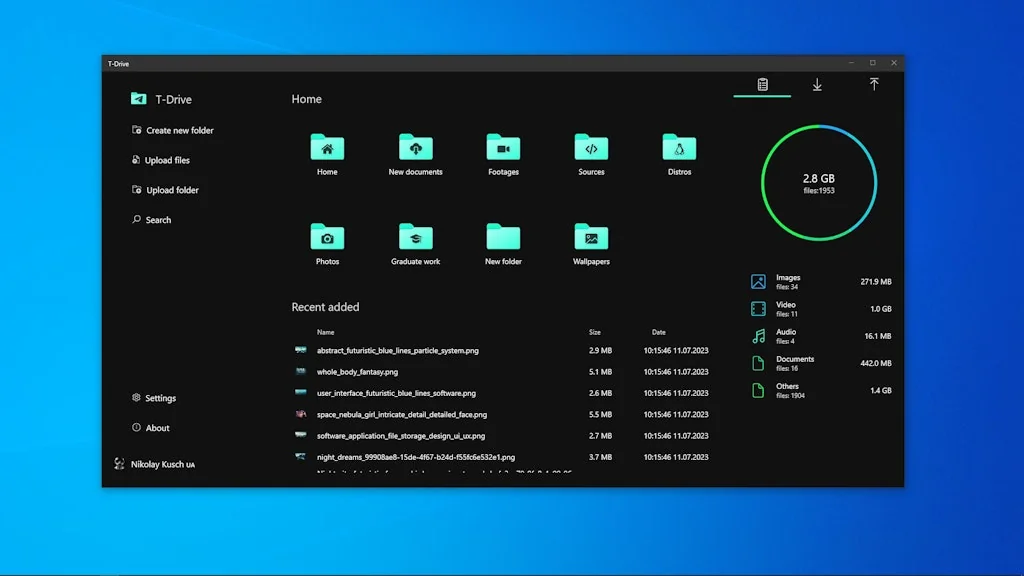Click the download arrow icon at top right
1024x576 pixels.
[x=817, y=85]
